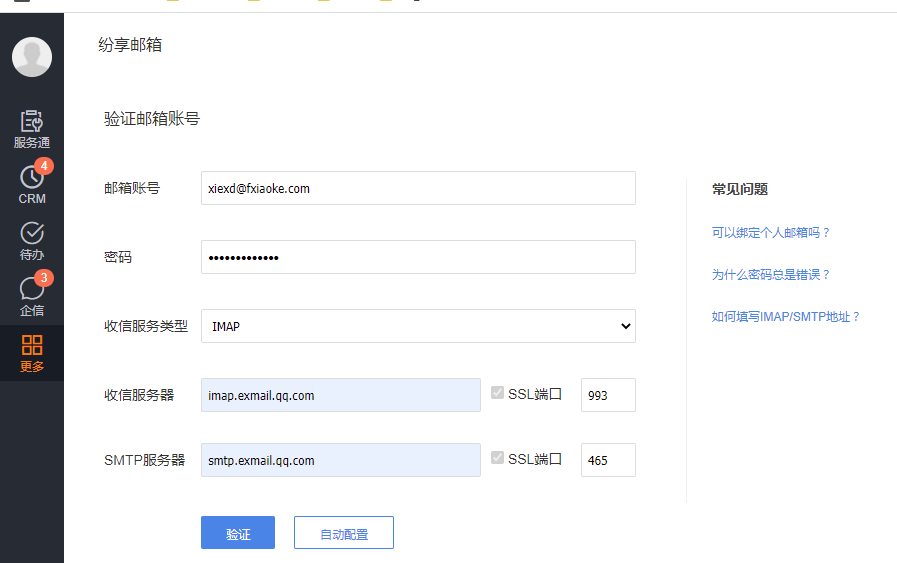
Task: Click the 邮箱账号 input field
Action: pyautogui.click(x=418, y=188)
